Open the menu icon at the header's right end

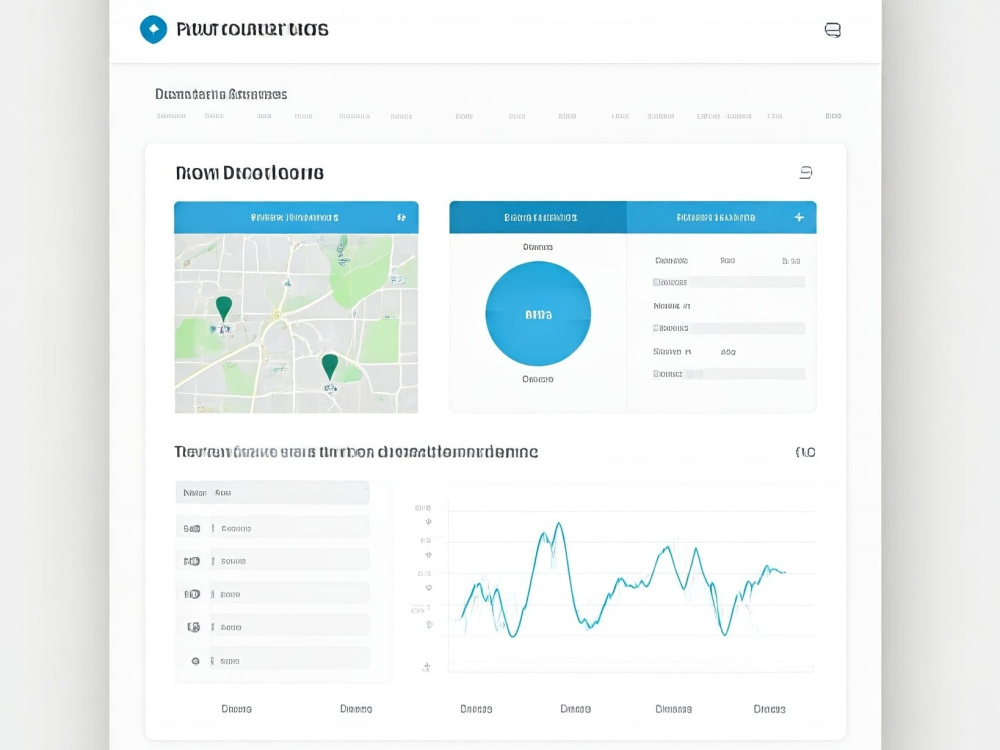[832, 30]
